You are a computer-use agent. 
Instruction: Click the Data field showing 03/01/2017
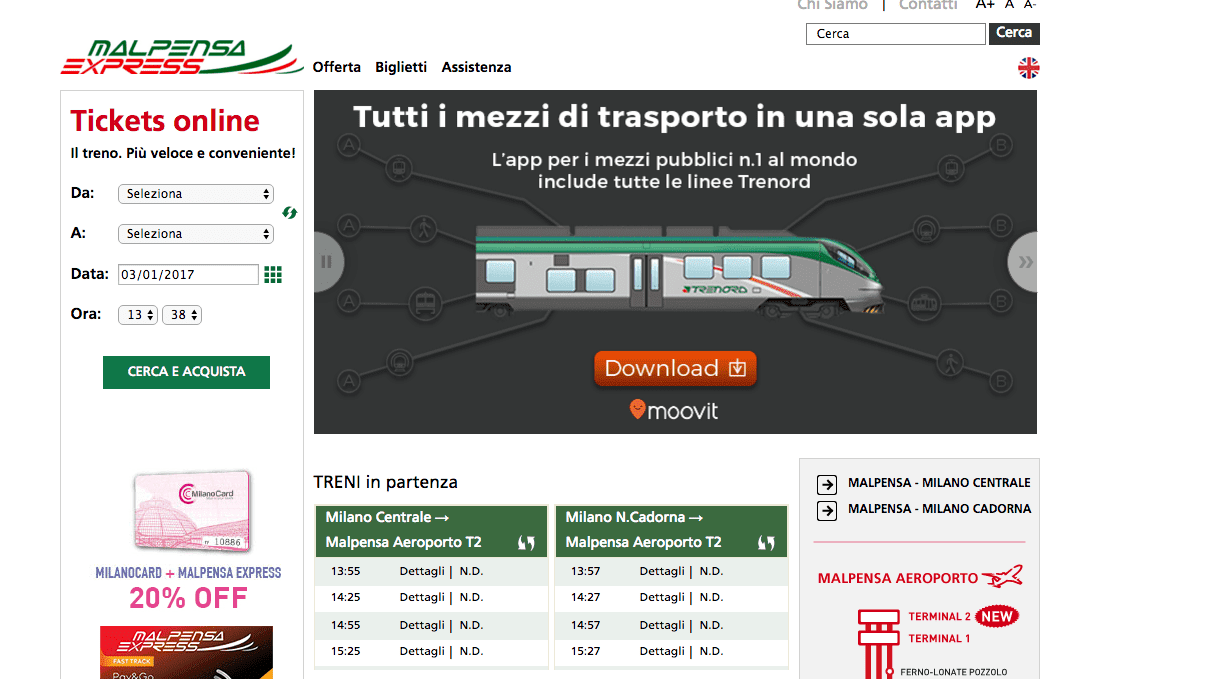pos(188,275)
